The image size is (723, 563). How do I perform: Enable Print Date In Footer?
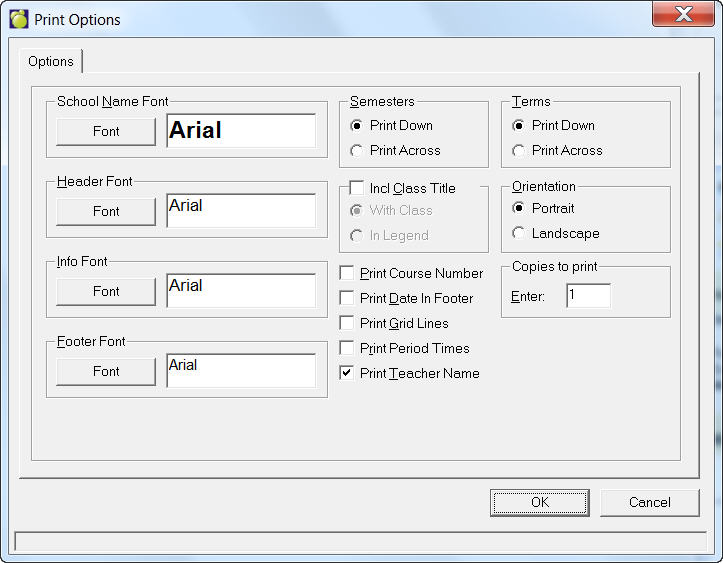point(347,298)
